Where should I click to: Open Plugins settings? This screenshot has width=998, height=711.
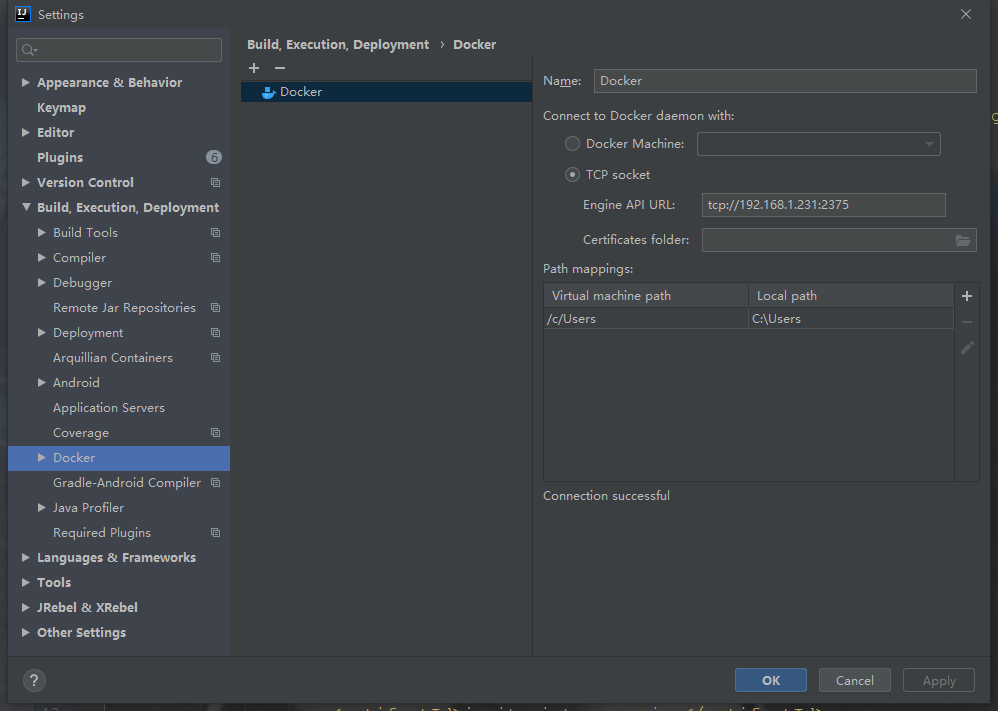coord(60,157)
